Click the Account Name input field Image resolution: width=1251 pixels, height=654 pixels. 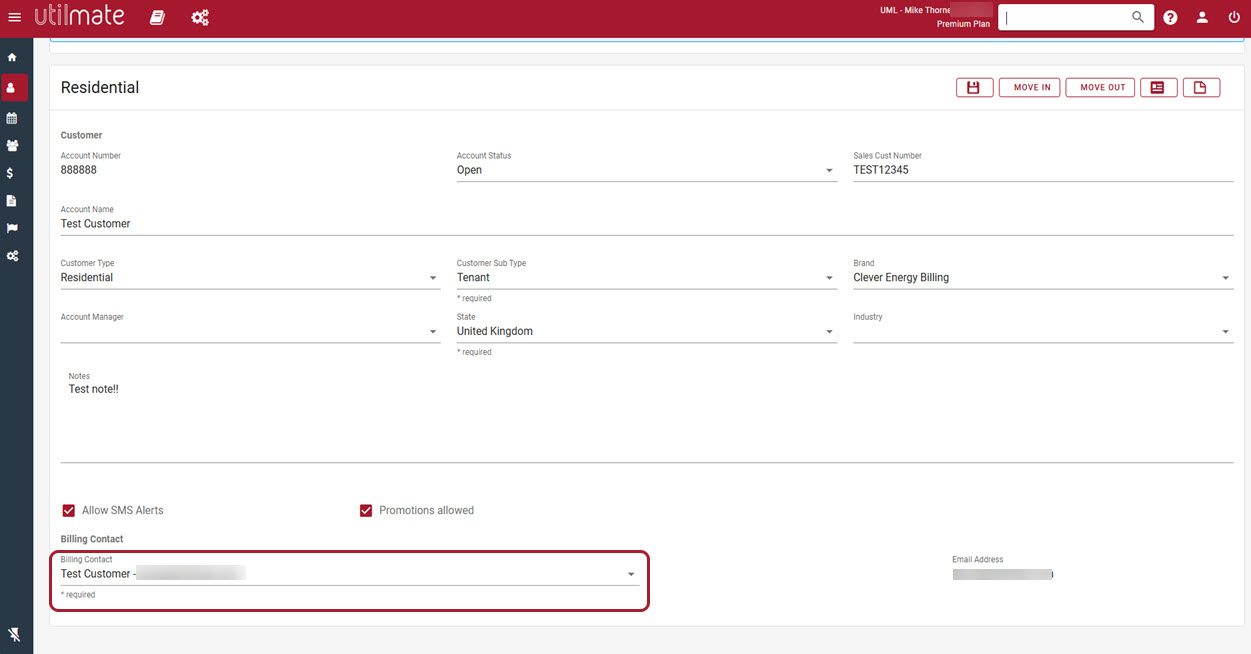[x=646, y=224]
